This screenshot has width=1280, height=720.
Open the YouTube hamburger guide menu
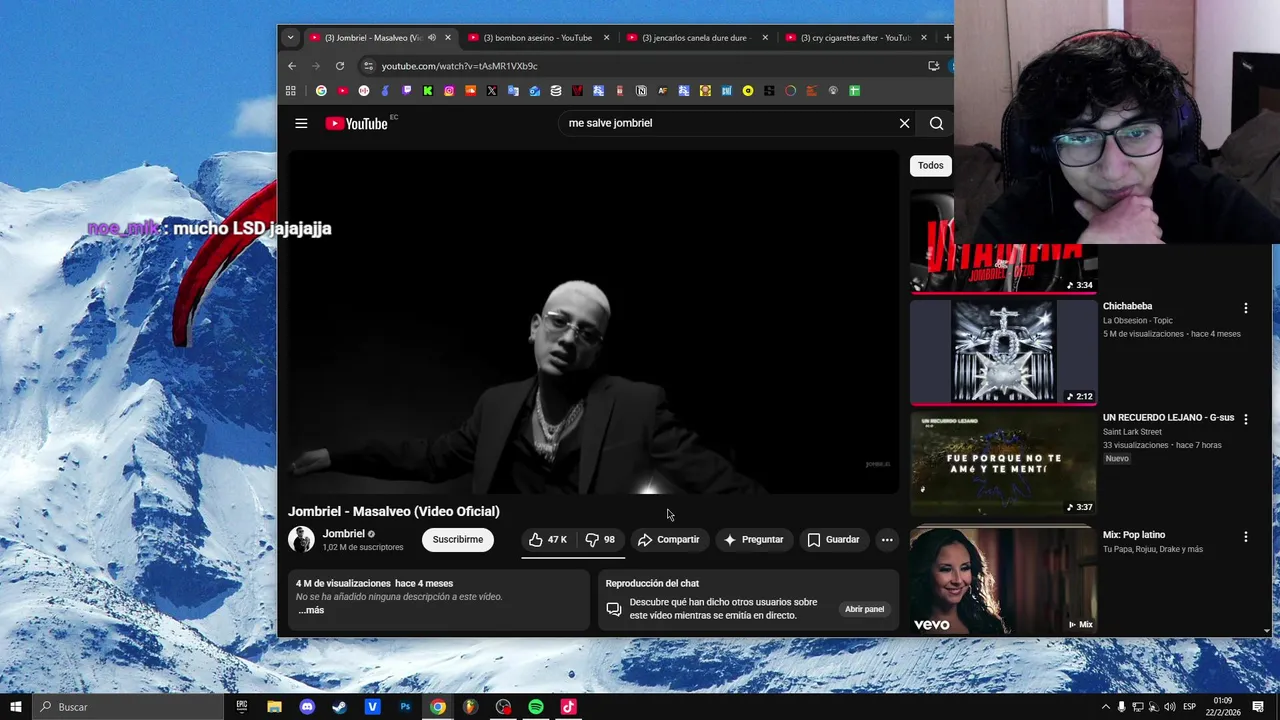(301, 123)
